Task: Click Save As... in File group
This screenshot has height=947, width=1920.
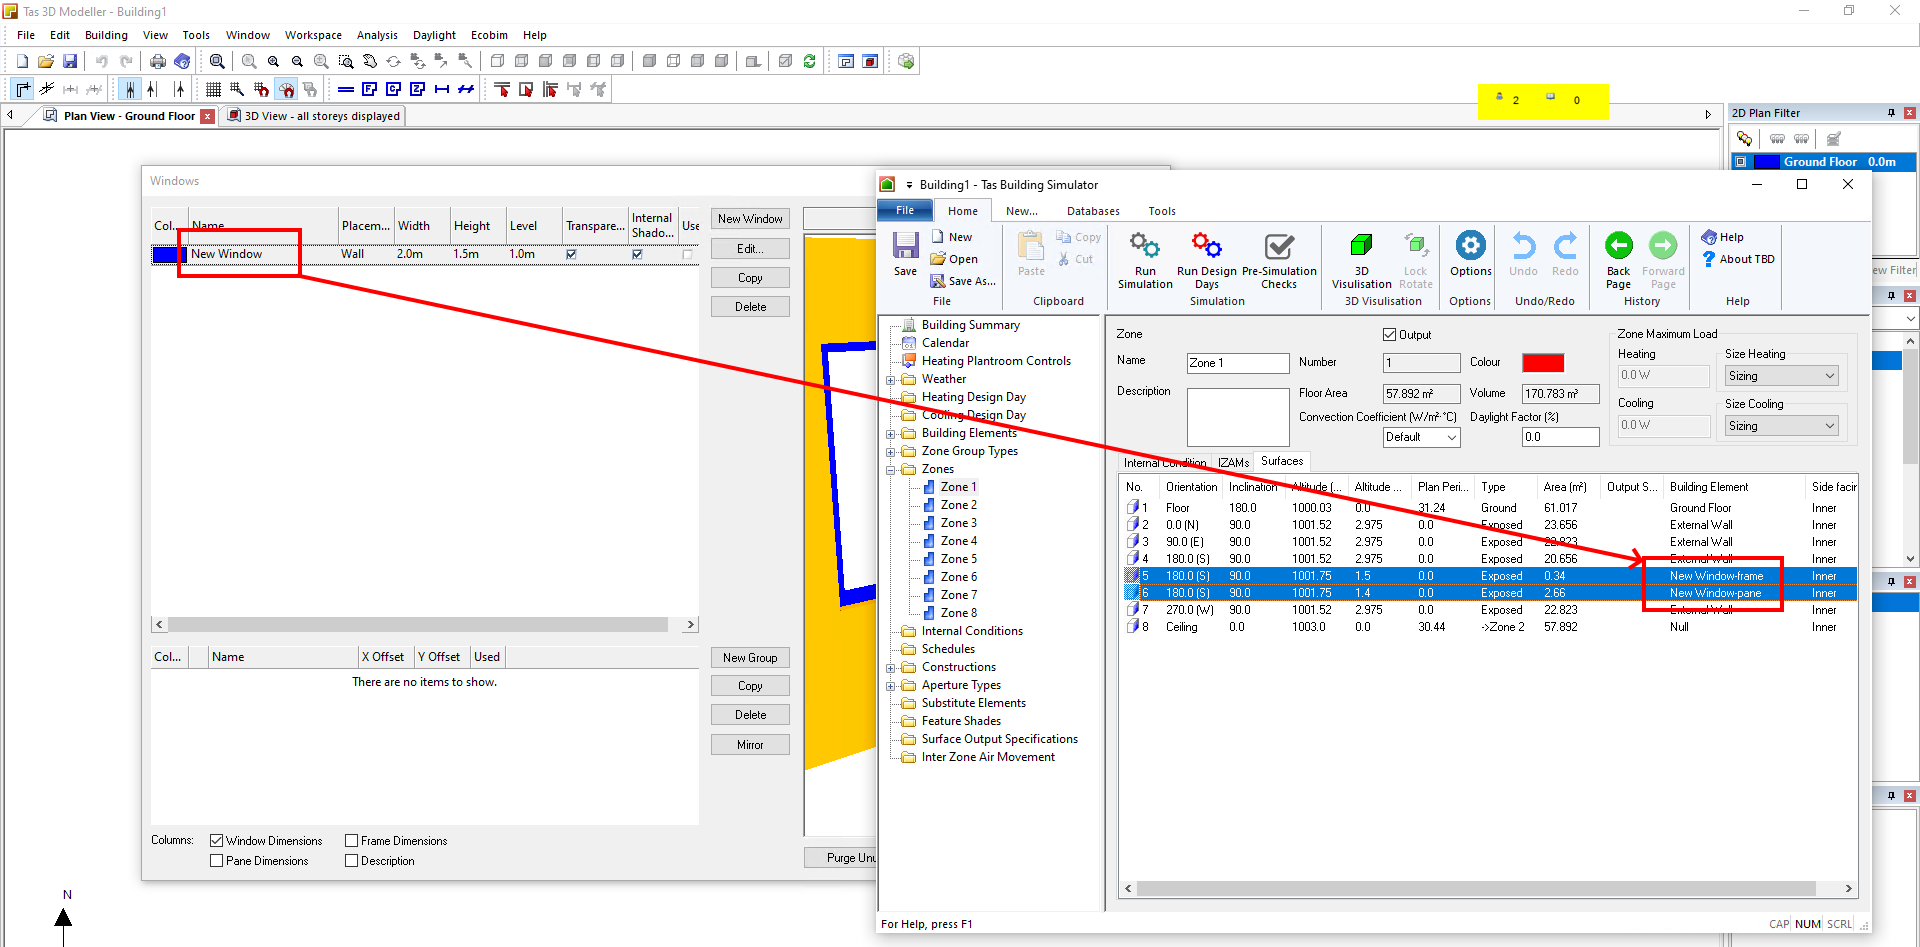Action: [963, 281]
